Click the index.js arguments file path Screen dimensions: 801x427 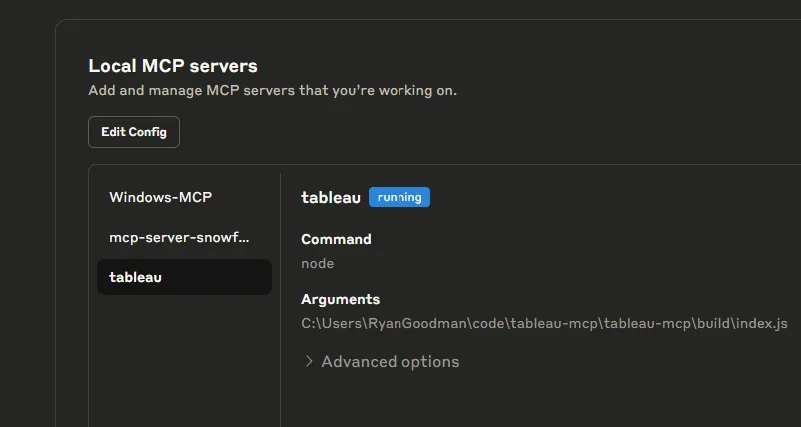point(545,323)
